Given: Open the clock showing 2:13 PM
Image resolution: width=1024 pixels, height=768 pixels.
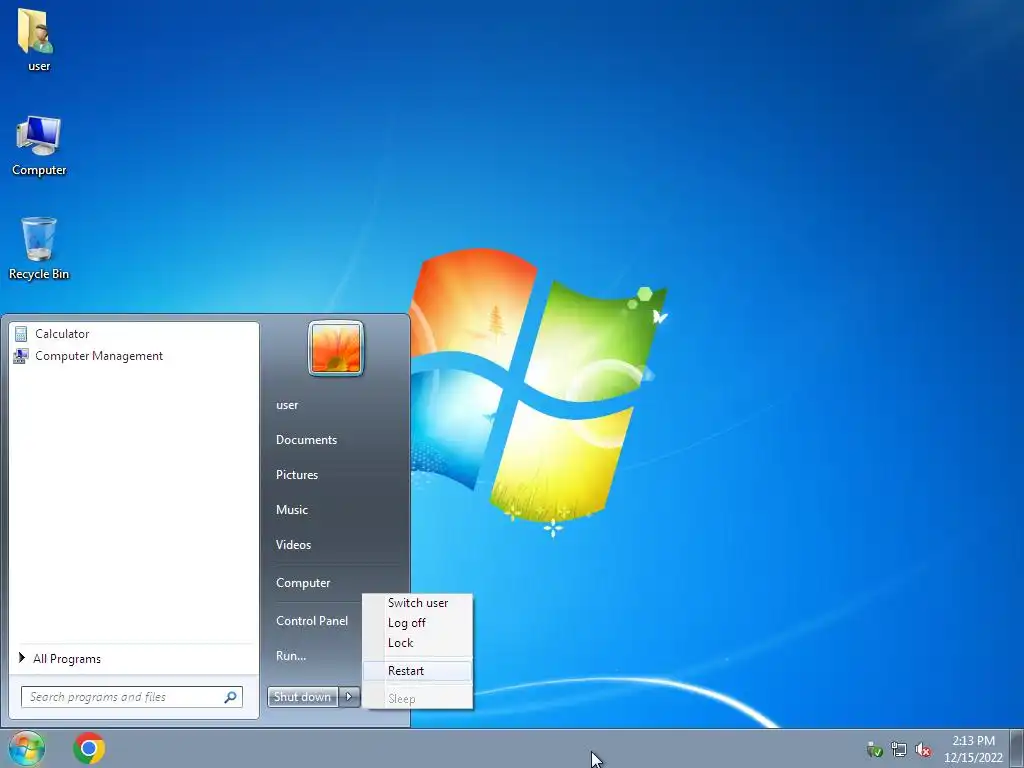Looking at the screenshot, I should pyautogui.click(x=973, y=749).
